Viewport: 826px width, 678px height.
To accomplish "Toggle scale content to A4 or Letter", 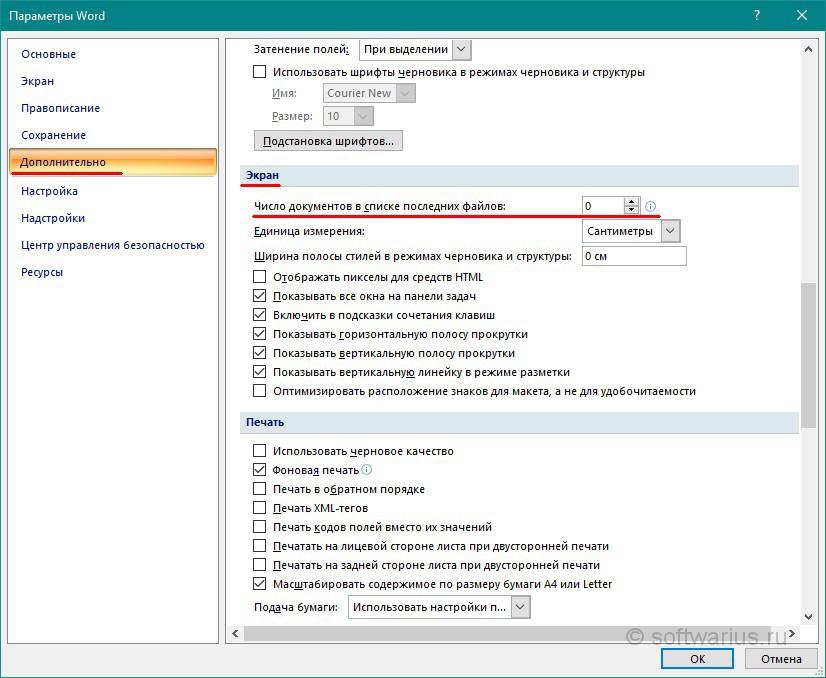I will click(259, 583).
